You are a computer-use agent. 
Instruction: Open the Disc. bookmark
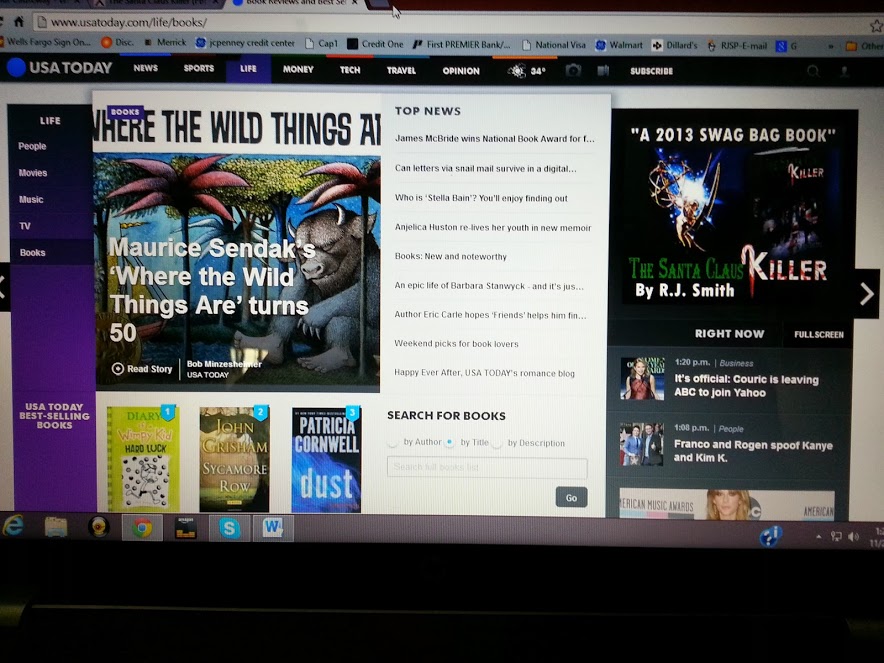[x=117, y=42]
